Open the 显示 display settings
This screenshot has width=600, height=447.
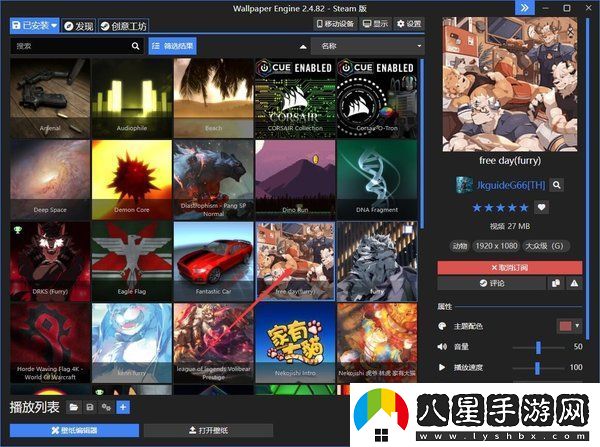(375, 24)
